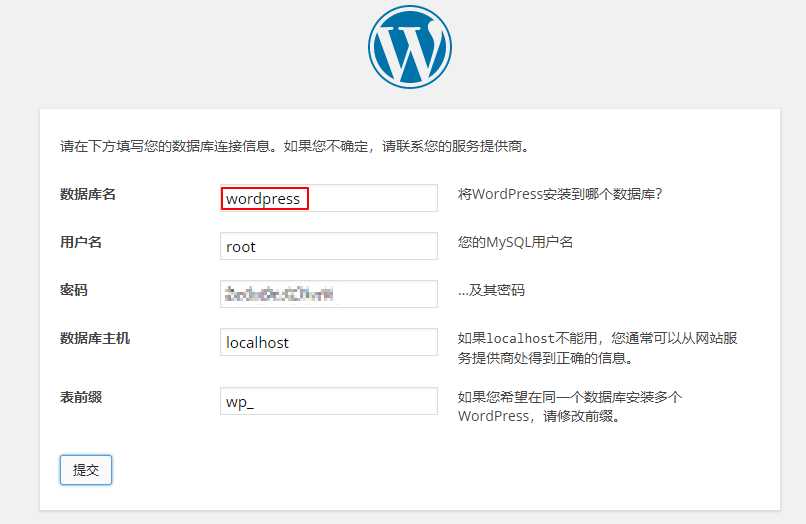Click the hint ...及其密码
Screen dimensions: 806x524
[x=491, y=290]
